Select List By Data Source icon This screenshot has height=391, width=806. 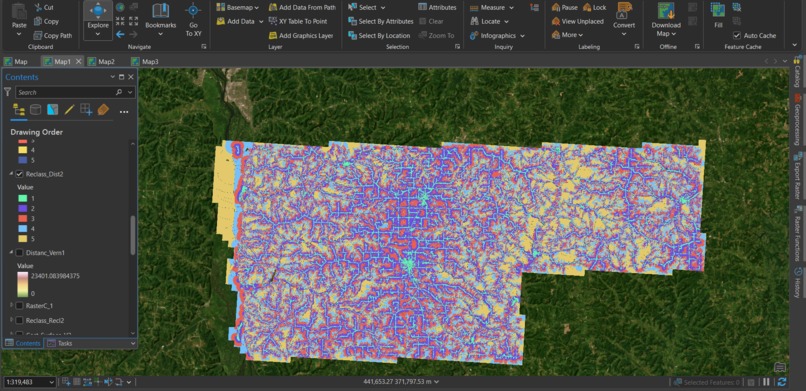[x=35, y=109]
